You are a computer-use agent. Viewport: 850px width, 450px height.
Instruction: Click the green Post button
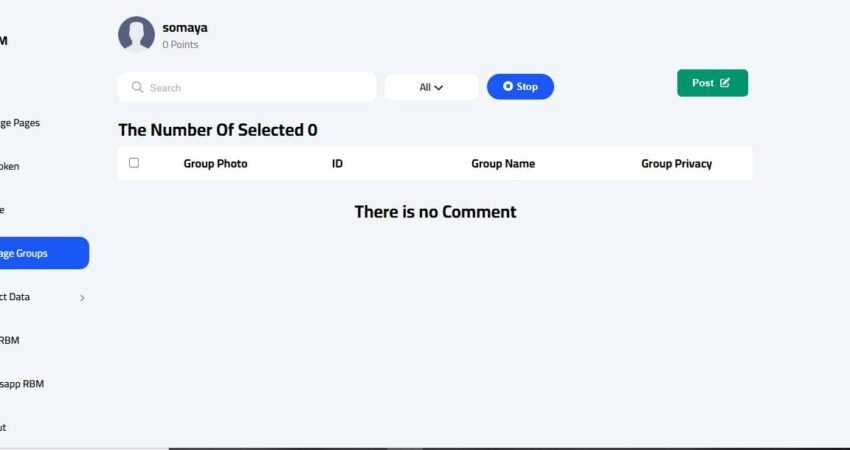pyautogui.click(x=712, y=83)
